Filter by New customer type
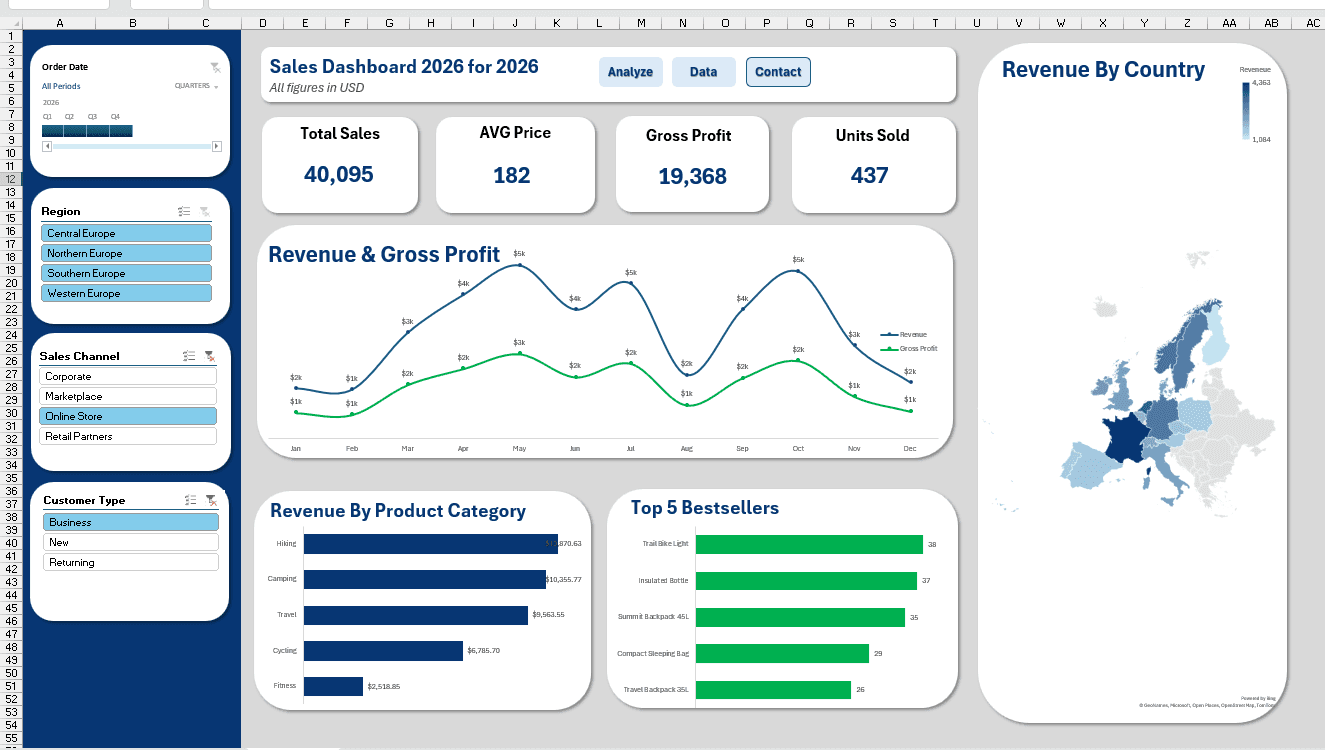This screenshot has width=1325, height=750. pyautogui.click(x=131, y=542)
